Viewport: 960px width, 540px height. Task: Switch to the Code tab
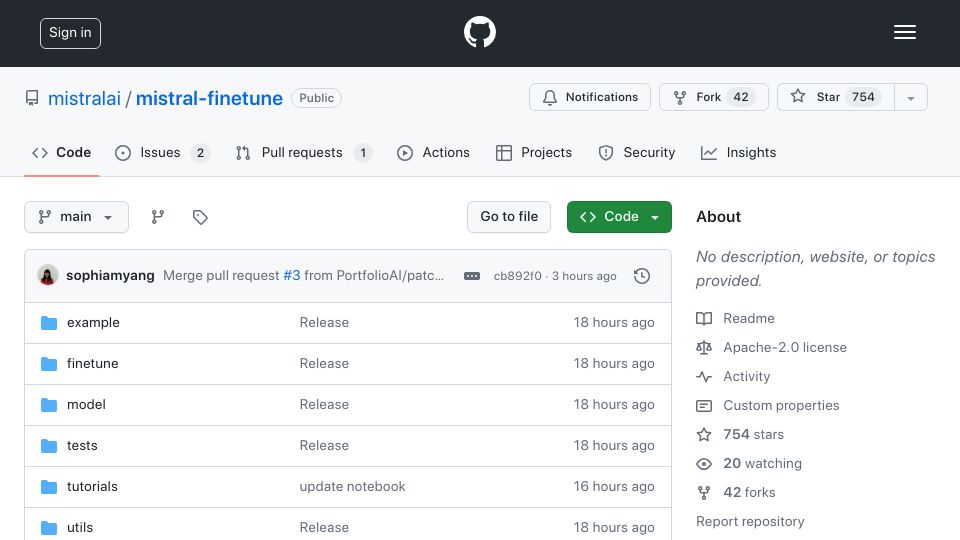click(x=62, y=152)
